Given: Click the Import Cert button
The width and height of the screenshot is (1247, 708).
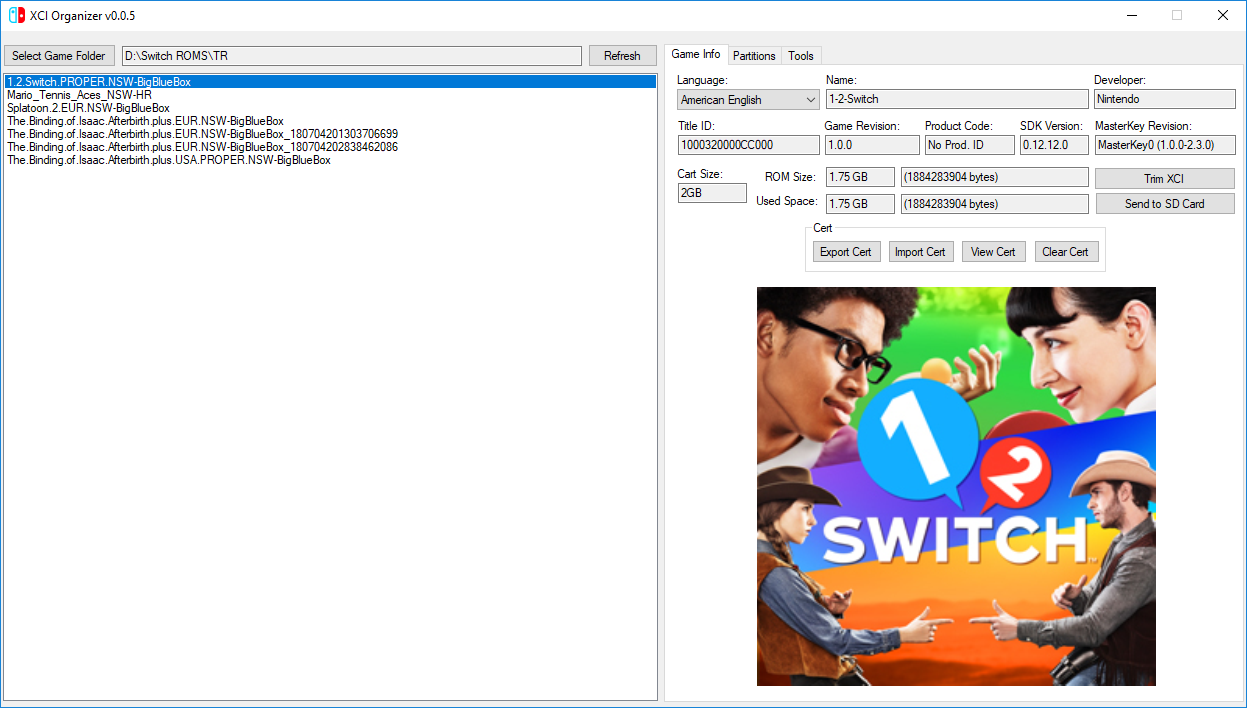Looking at the screenshot, I should pos(920,252).
